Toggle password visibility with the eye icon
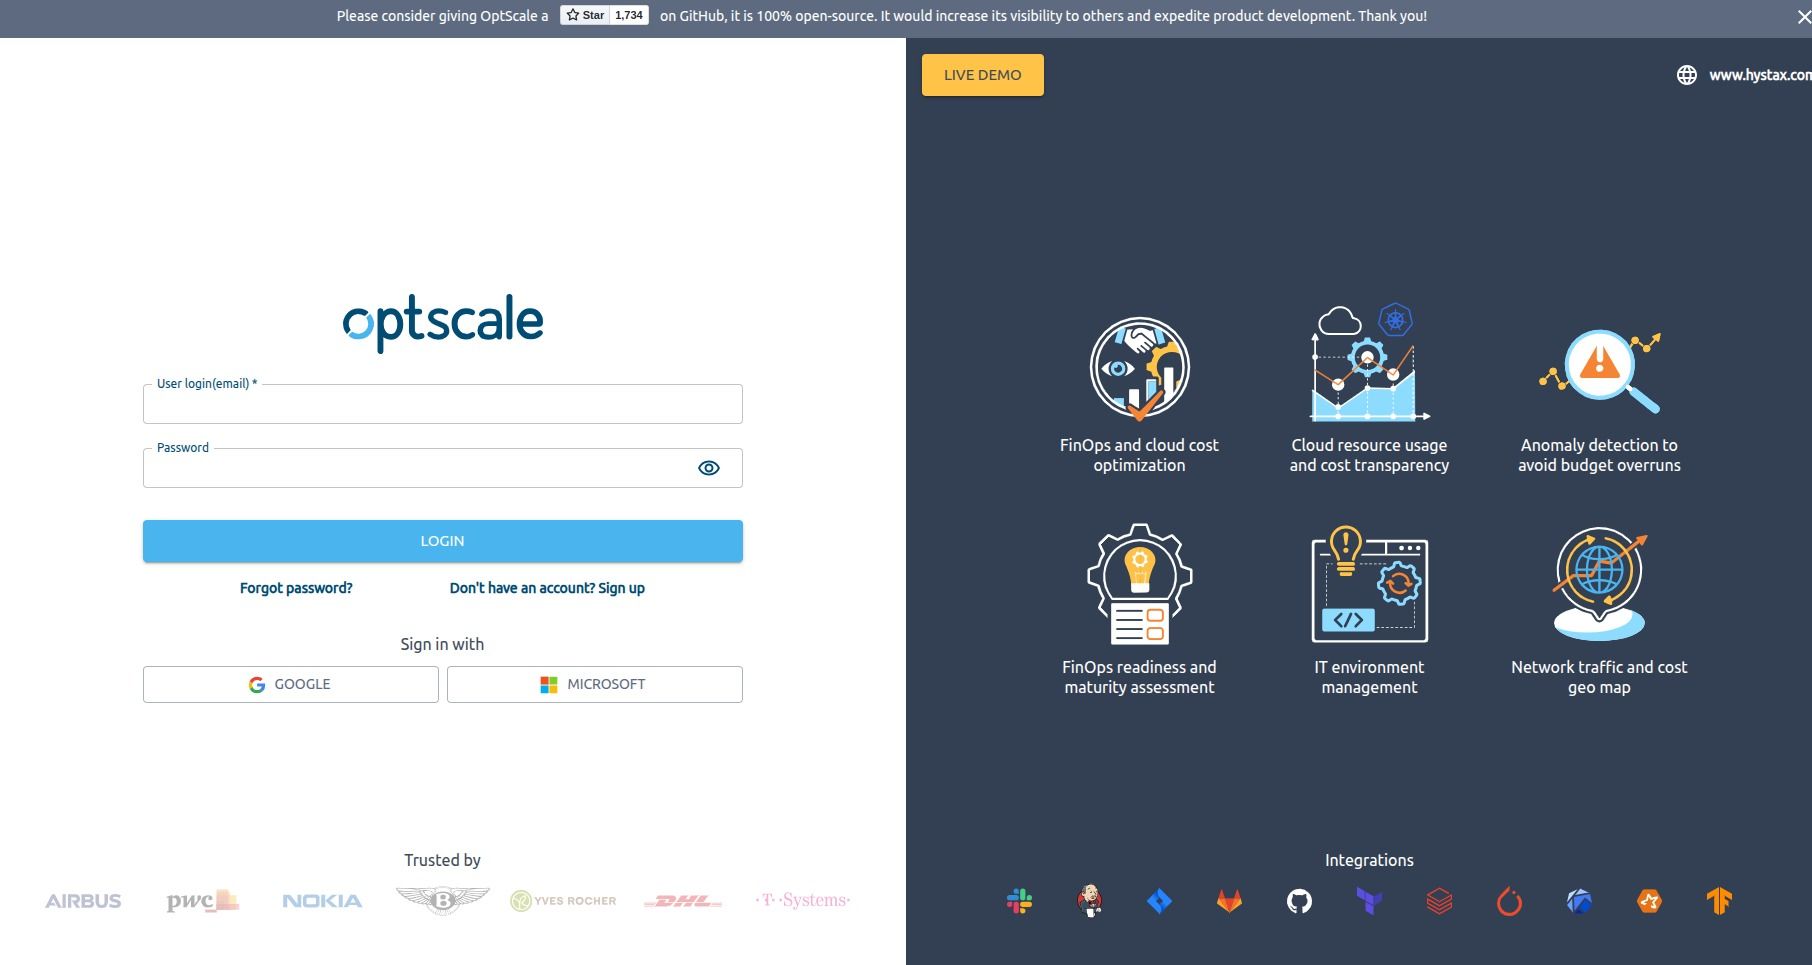 tap(709, 467)
